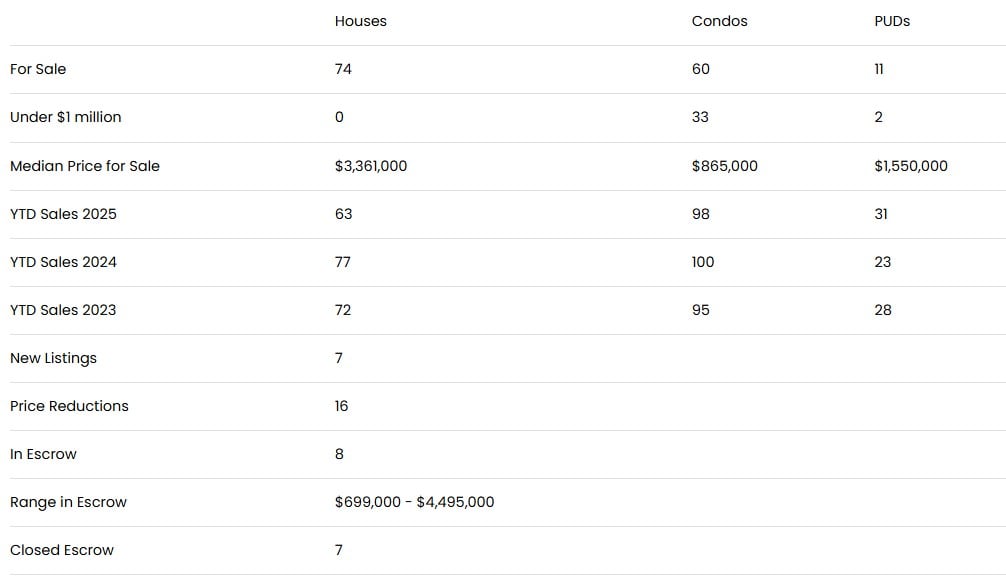Select the For Sale row label
Image resolution: width=1006 pixels, height=587 pixels.
[x=38, y=69]
